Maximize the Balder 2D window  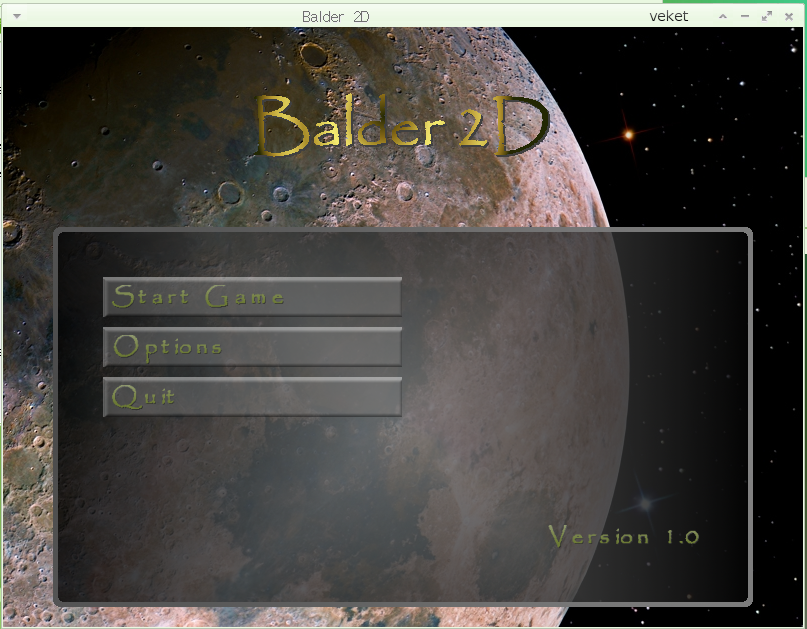tap(767, 16)
